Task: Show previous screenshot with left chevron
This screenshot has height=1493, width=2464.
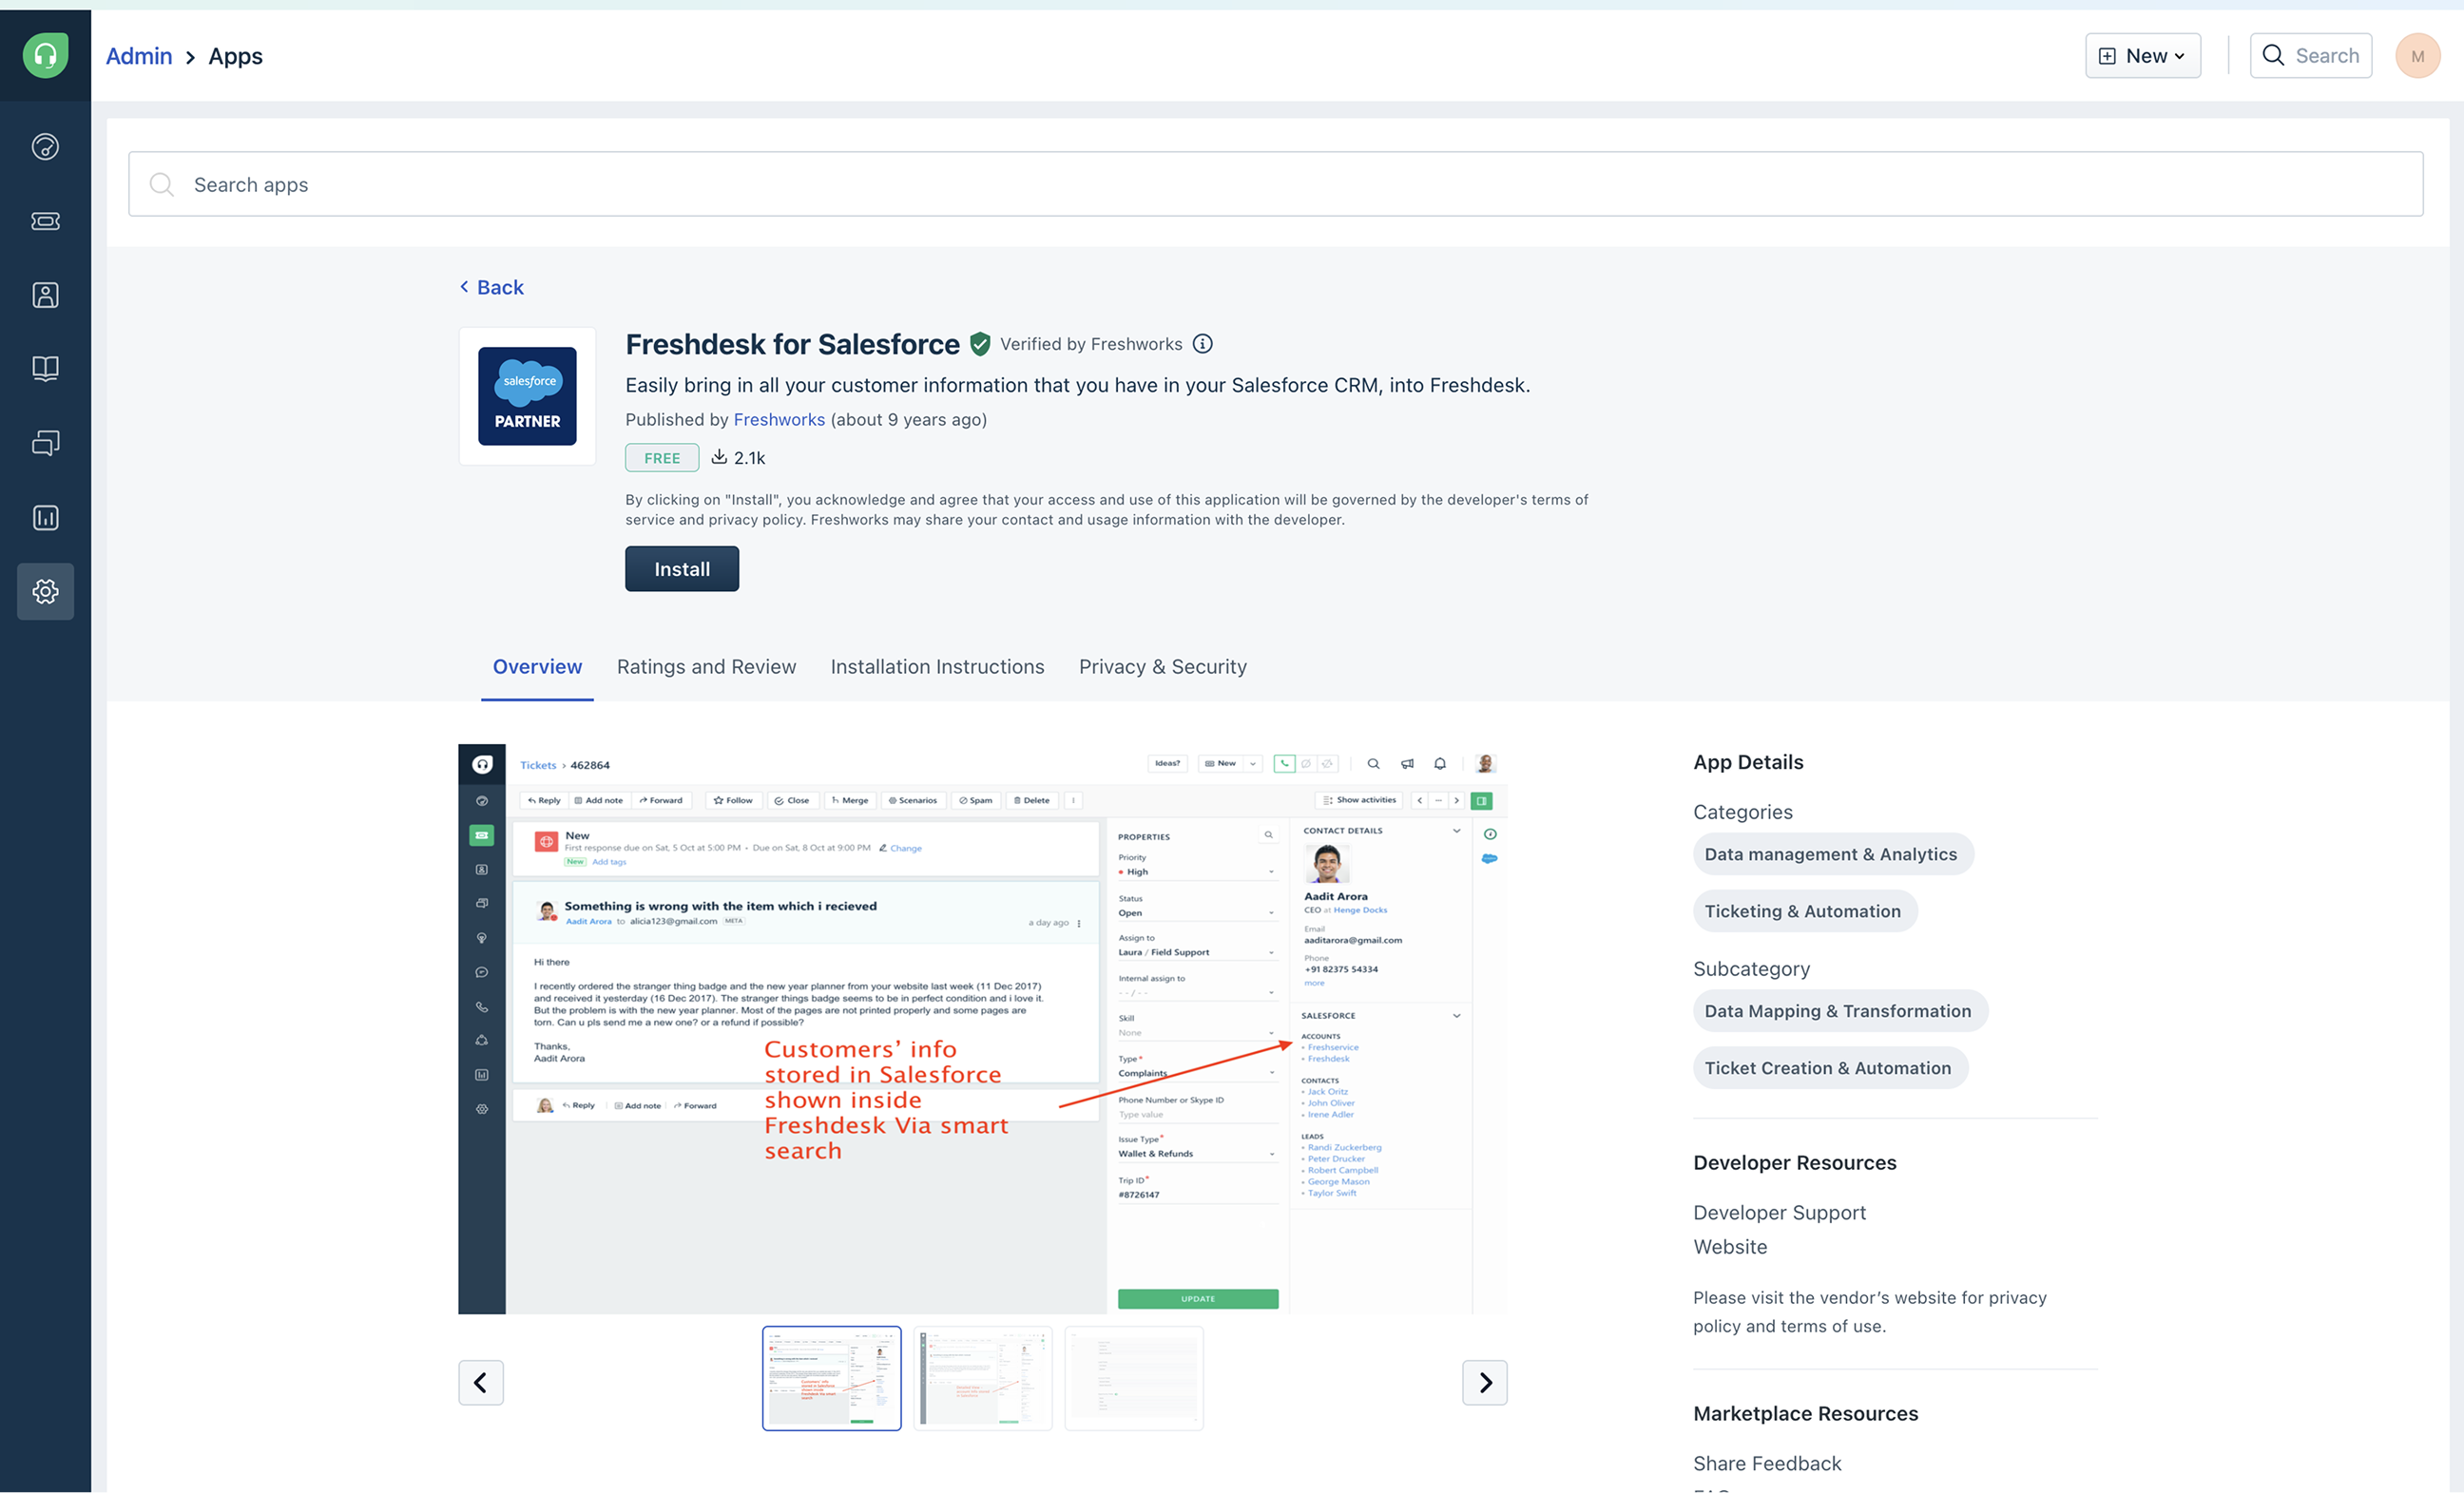Action: point(481,1382)
